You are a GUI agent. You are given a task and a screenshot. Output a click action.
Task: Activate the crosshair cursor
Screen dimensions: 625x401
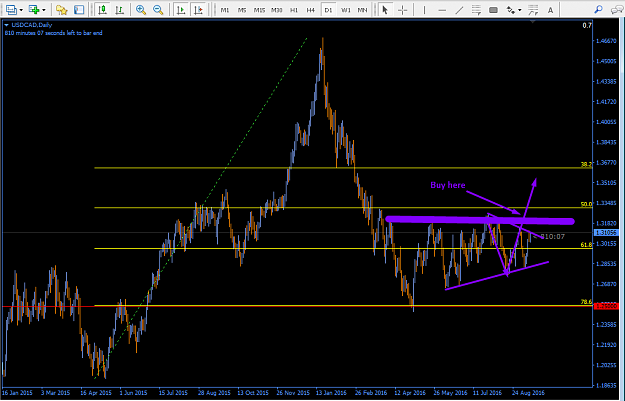(x=403, y=10)
